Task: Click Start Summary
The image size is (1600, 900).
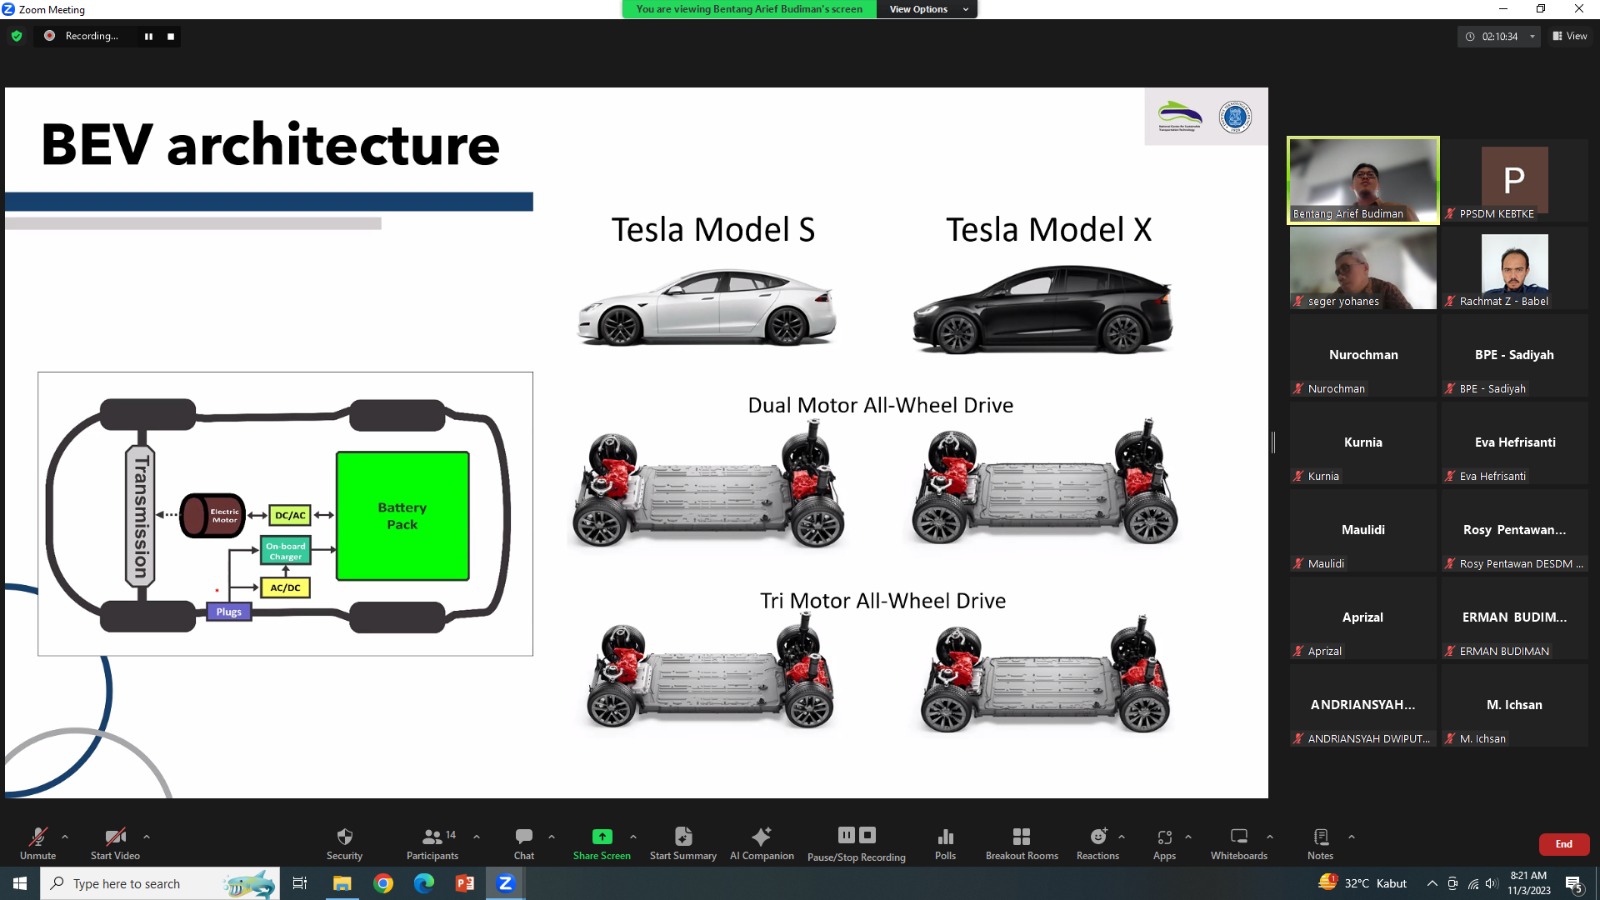Action: [x=683, y=843]
